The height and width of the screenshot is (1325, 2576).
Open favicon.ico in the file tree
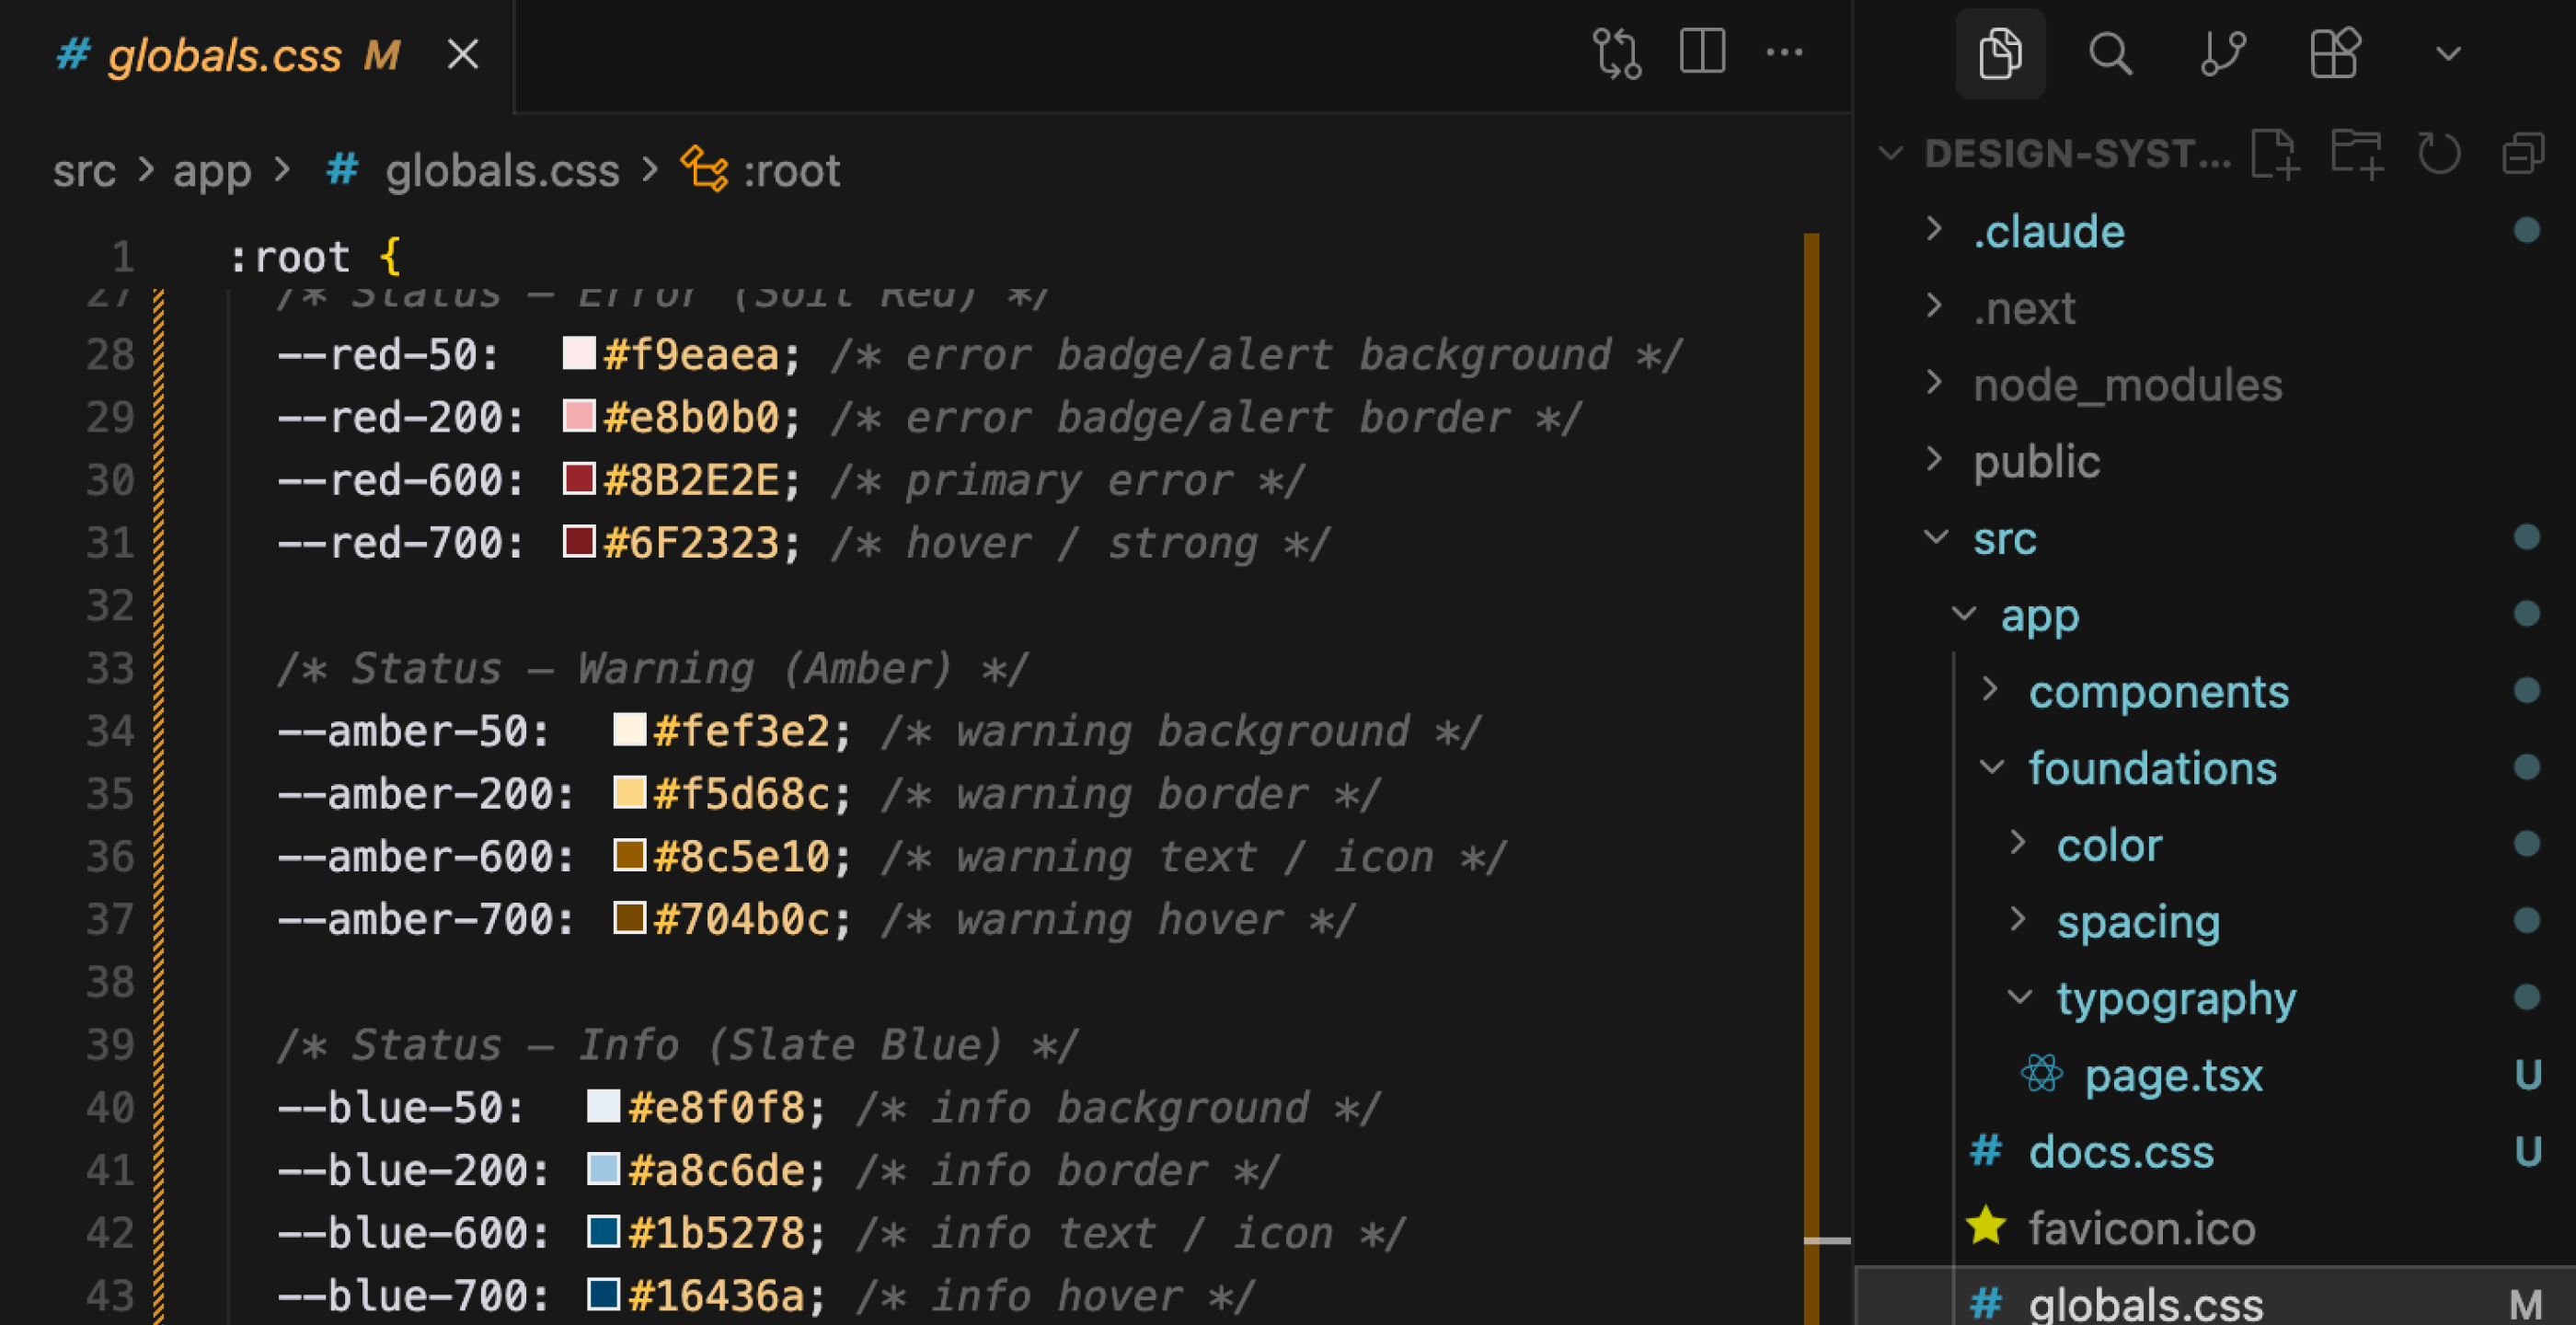click(2215, 1228)
